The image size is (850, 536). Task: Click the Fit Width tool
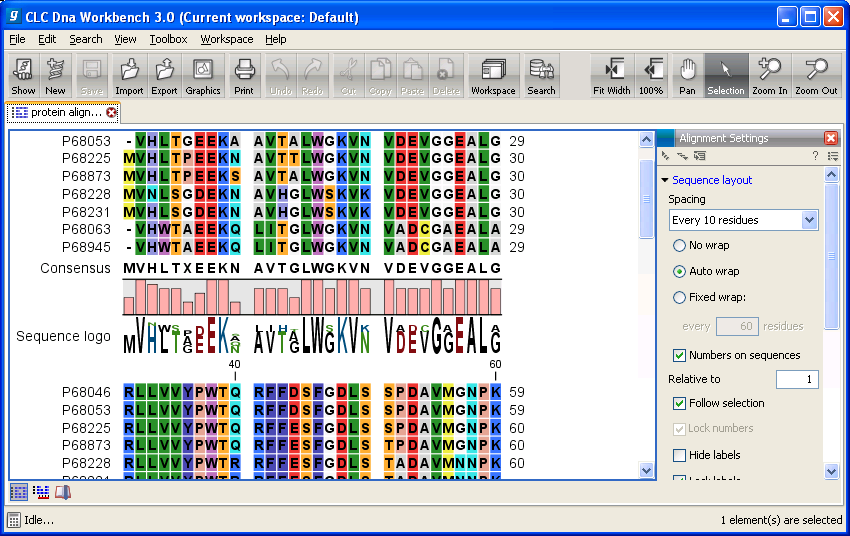tap(611, 76)
